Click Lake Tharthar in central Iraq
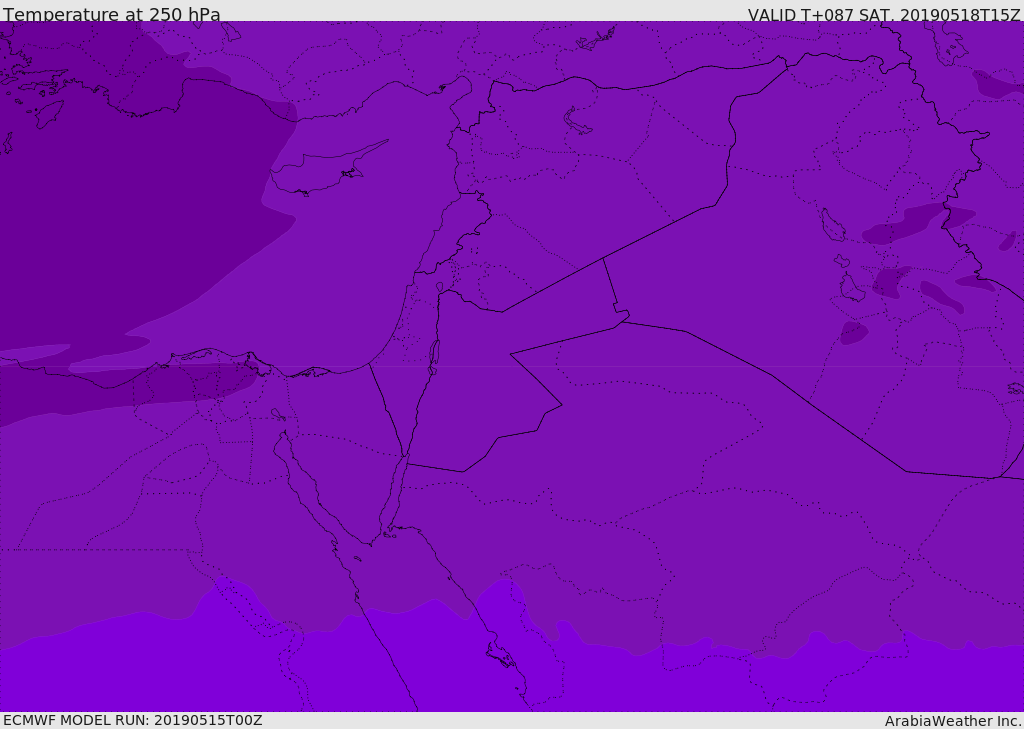1024x729 pixels. coord(831,227)
